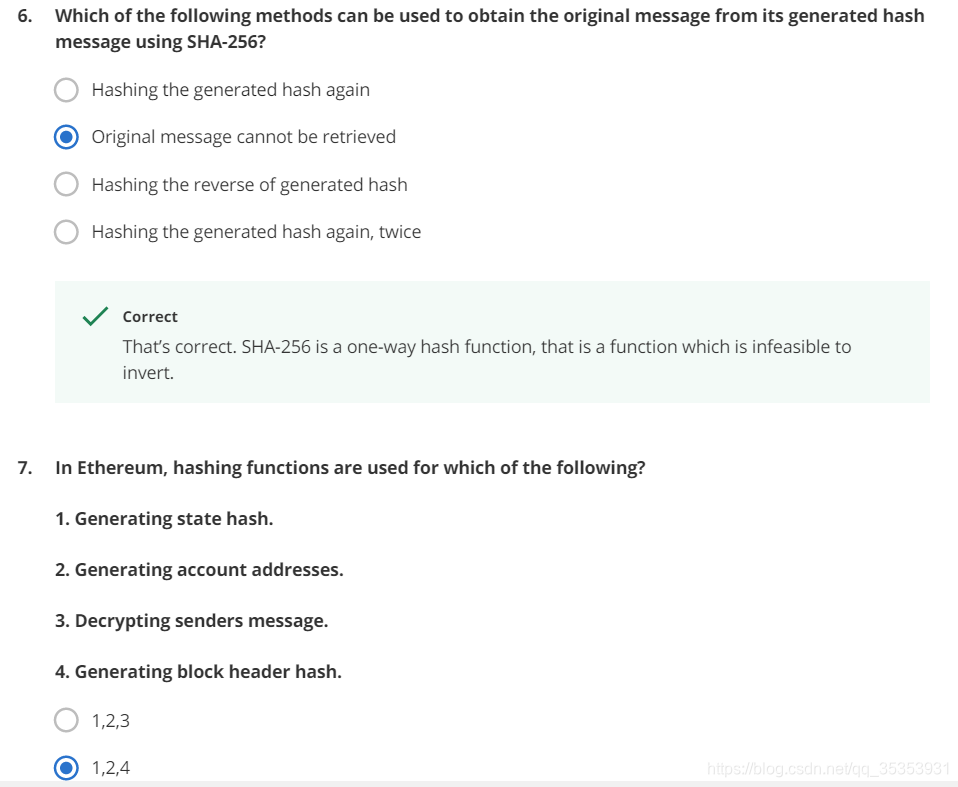
Task: Select the radio button for option "1,2,4"
Action: [67, 768]
